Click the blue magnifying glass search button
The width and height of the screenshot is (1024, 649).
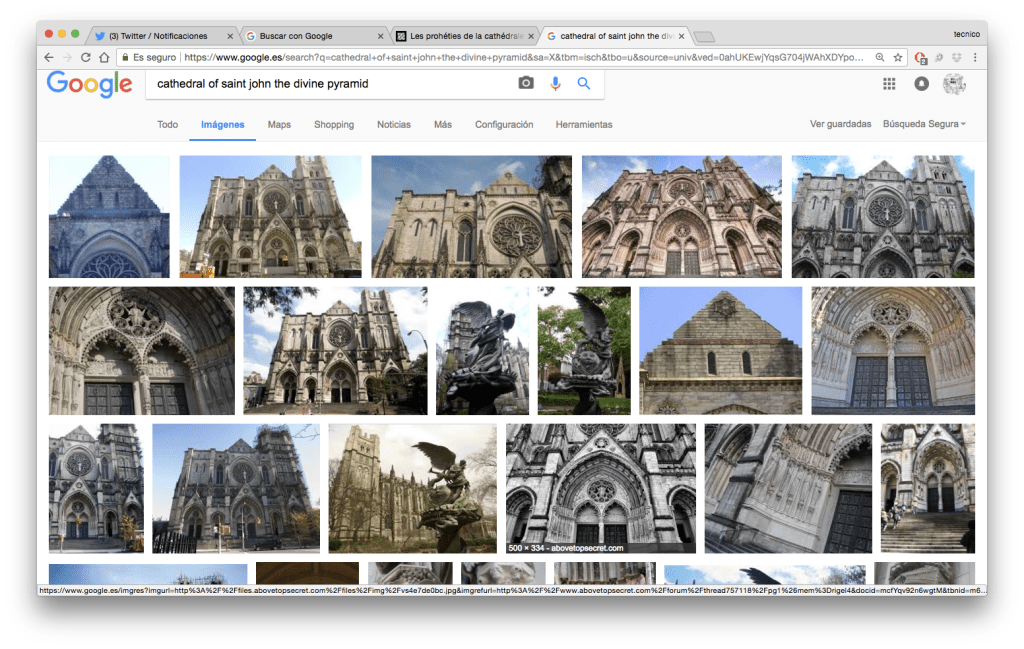[x=584, y=84]
